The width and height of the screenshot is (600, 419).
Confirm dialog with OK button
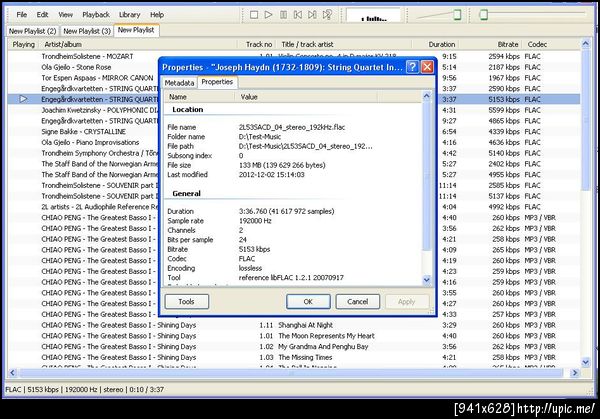click(308, 302)
